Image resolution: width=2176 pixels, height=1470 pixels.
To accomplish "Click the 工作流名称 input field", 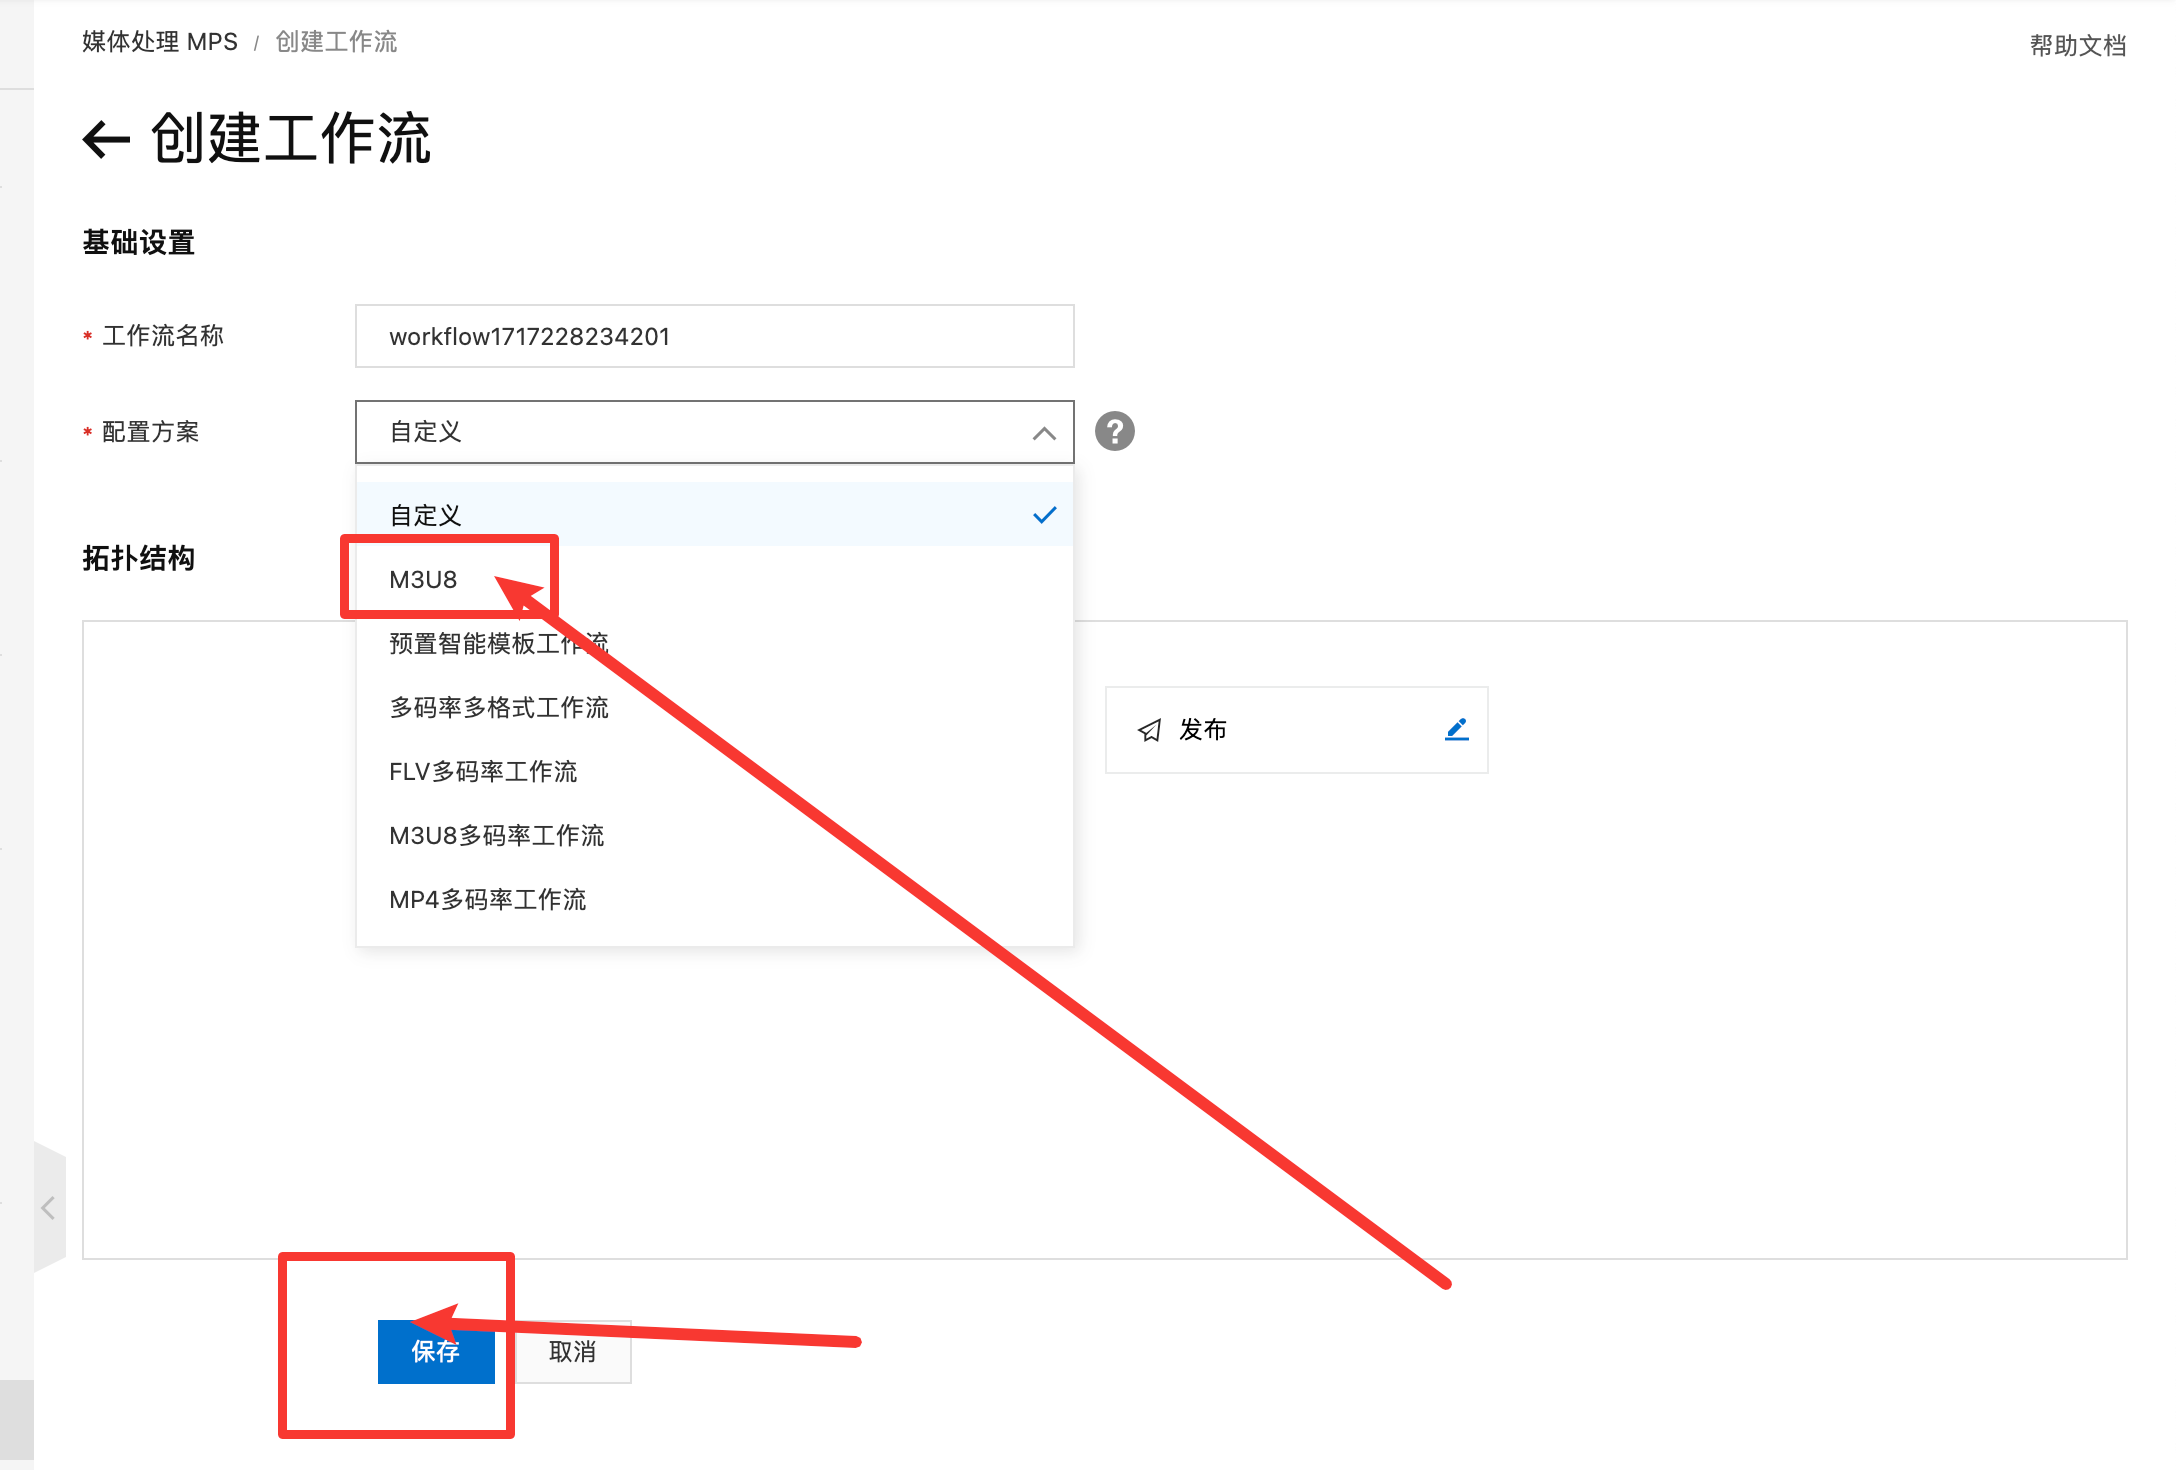I will (x=714, y=336).
